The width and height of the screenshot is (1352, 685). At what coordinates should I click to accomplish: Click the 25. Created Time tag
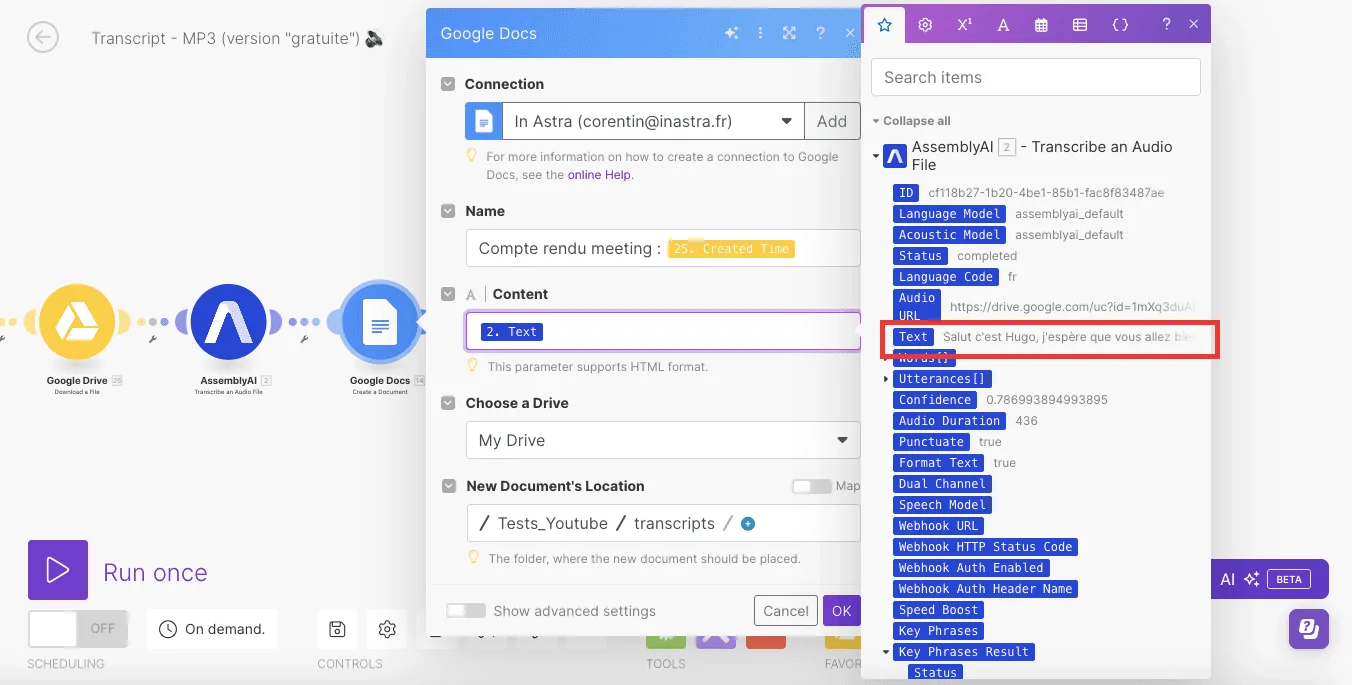pos(731,249)
